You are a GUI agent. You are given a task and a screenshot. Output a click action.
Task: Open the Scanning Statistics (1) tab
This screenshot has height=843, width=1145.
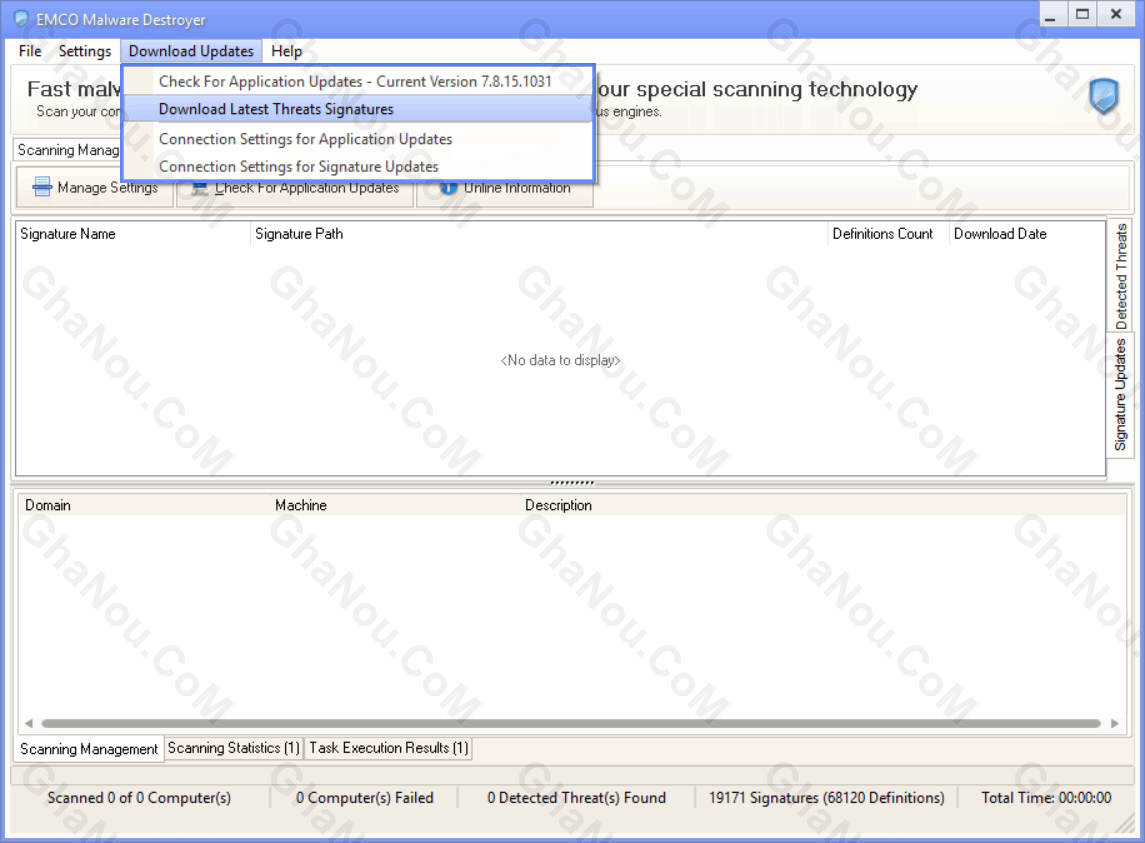click(234, 748)
